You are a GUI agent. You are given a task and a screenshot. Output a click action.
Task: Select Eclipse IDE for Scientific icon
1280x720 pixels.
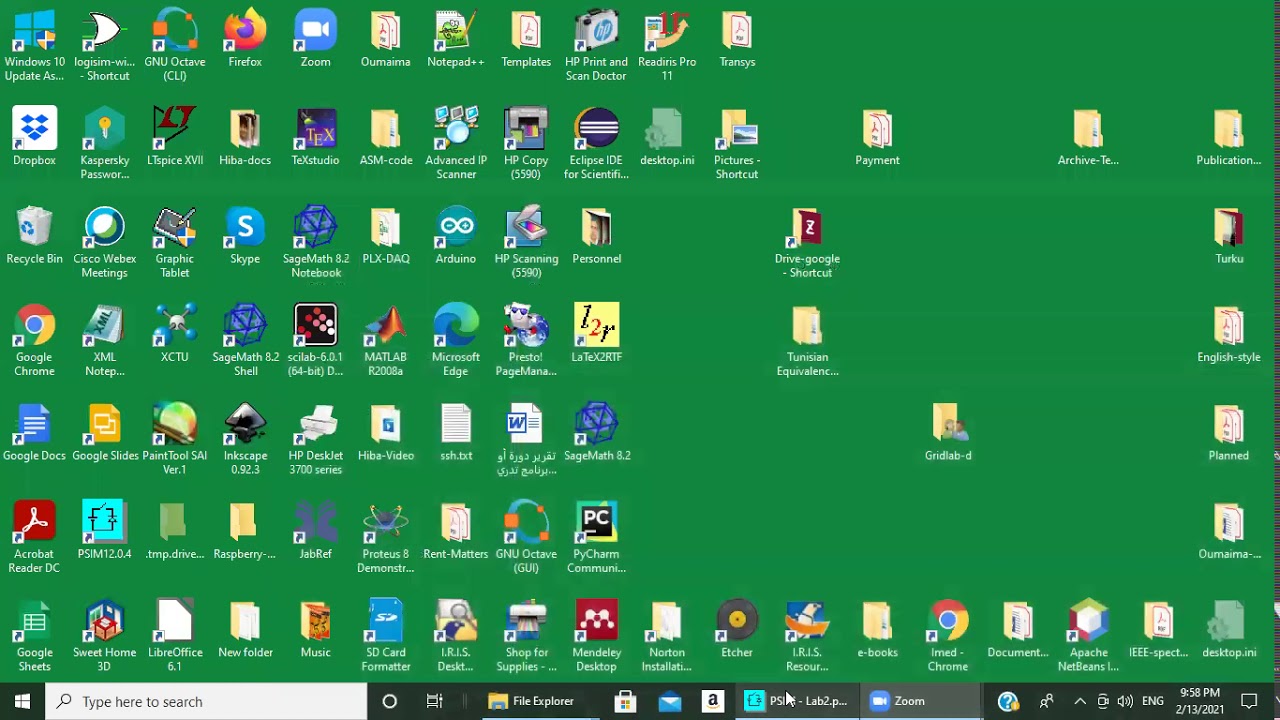tap(596, 145)
